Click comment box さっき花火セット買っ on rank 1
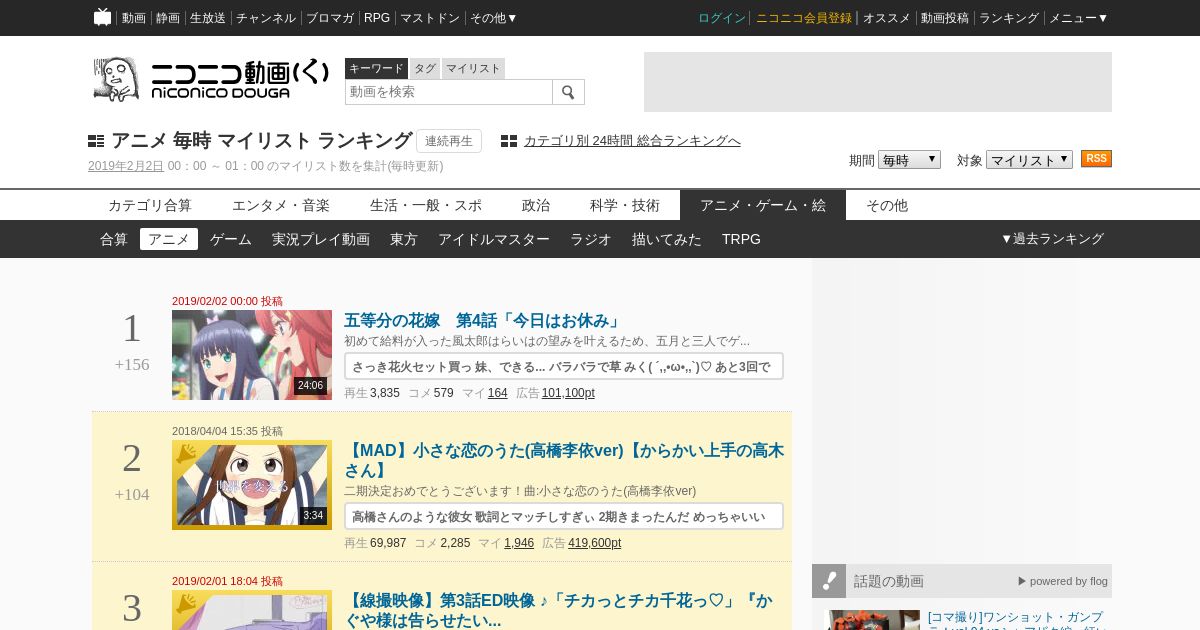1200x630 pixels. (x=564, y=366)
